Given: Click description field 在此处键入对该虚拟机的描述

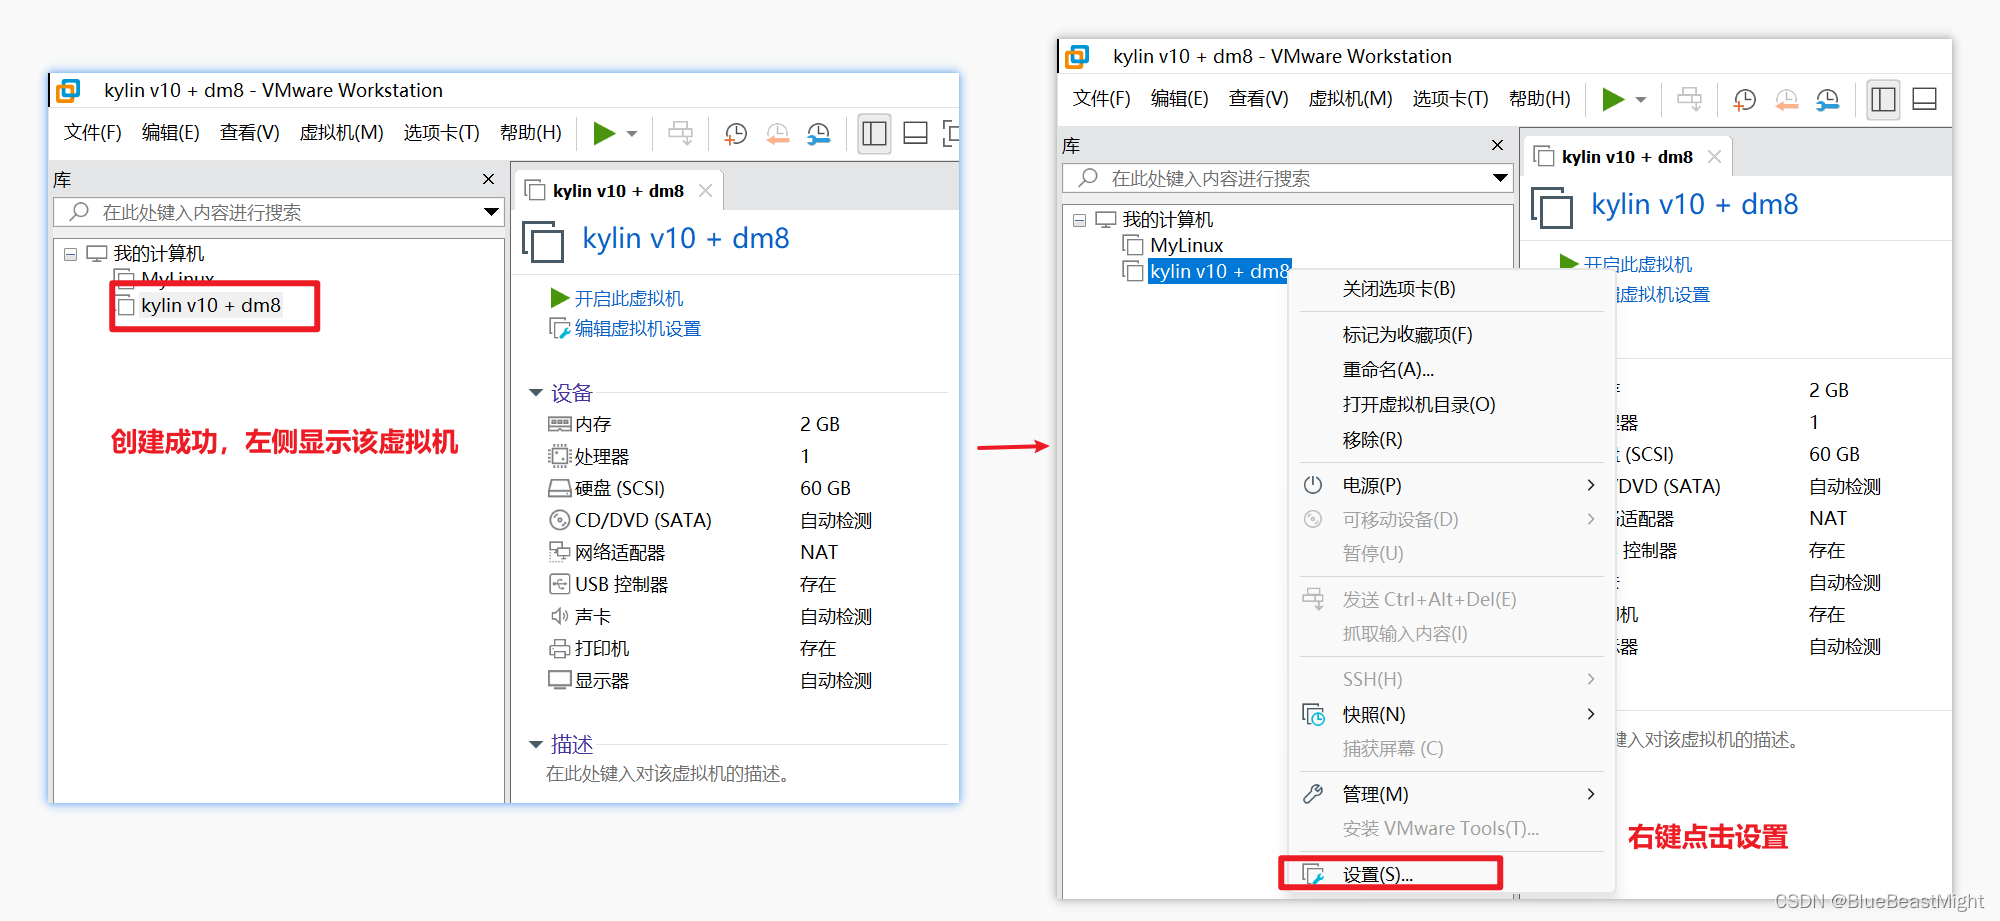Looking at the screenshot, I should coord(668,774).
